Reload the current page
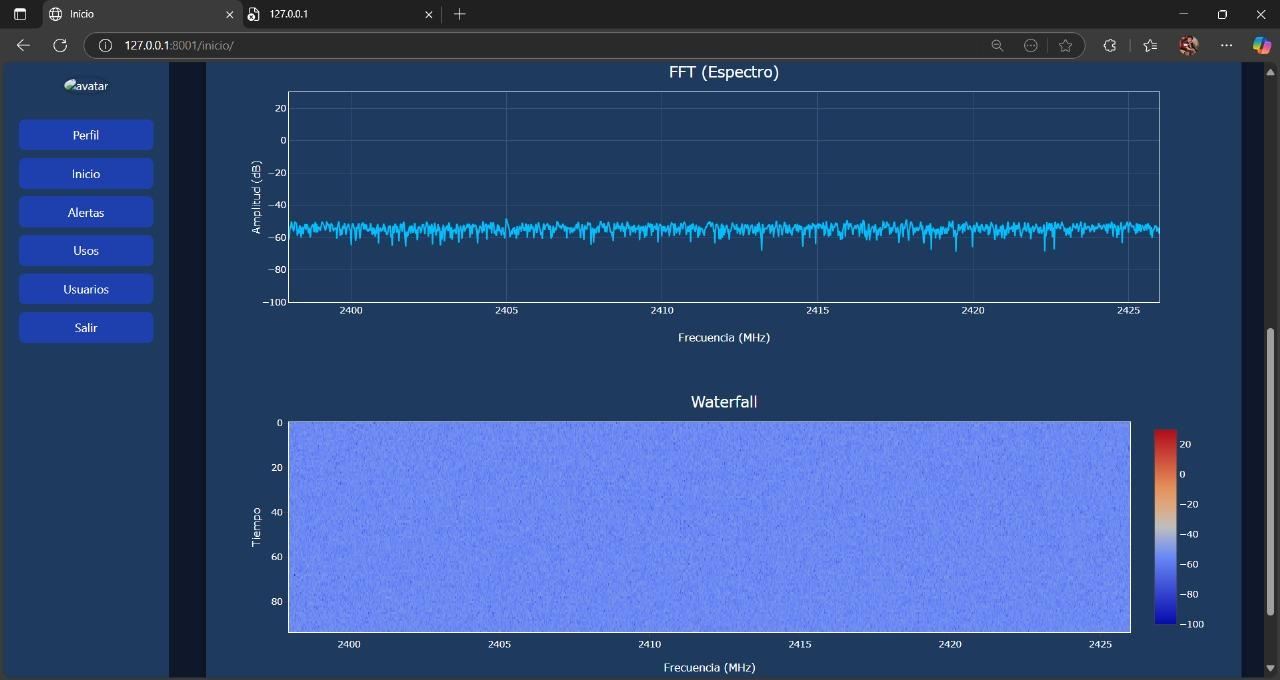Image resolution: width=1280 pixels, height=680 pixels. coord(60,45)
